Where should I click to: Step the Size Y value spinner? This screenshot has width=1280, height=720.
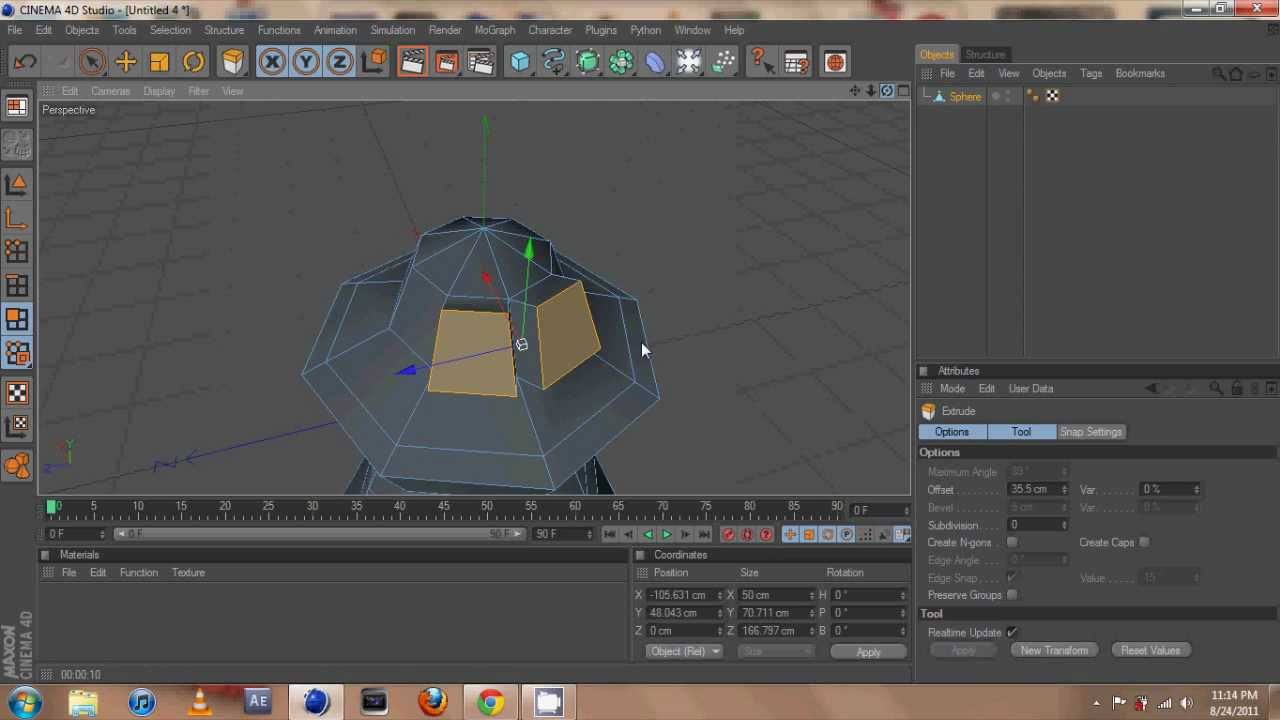(x=812, y=613)
